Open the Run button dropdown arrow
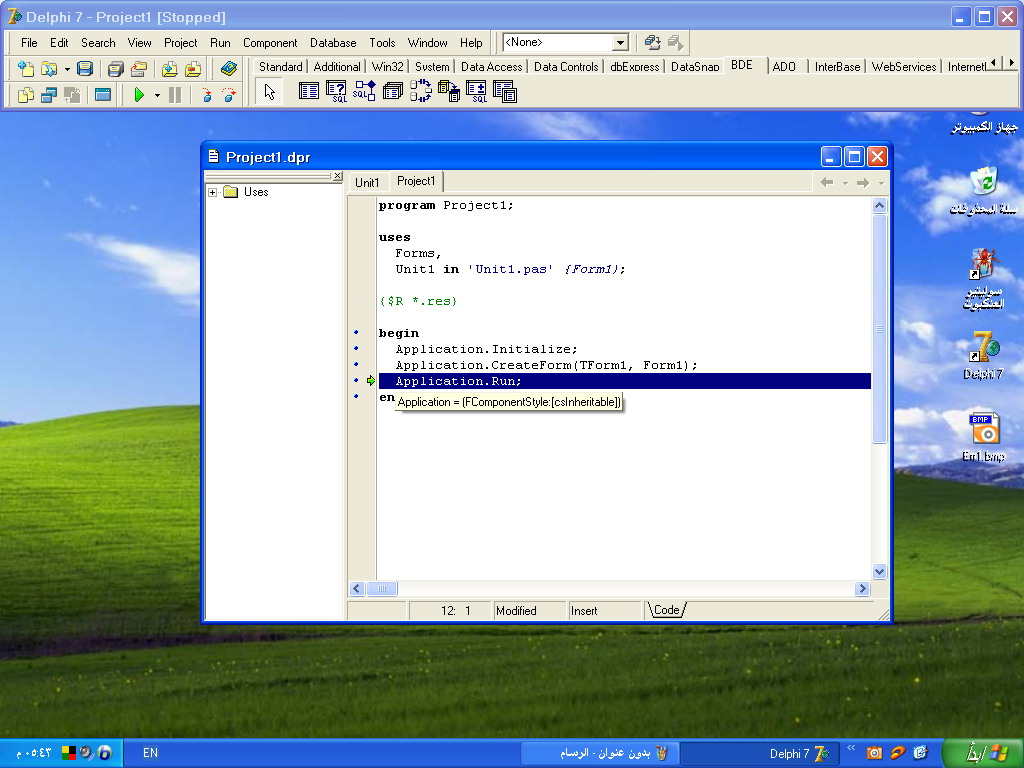The image size is (1024, 768). tap(157, 95)
